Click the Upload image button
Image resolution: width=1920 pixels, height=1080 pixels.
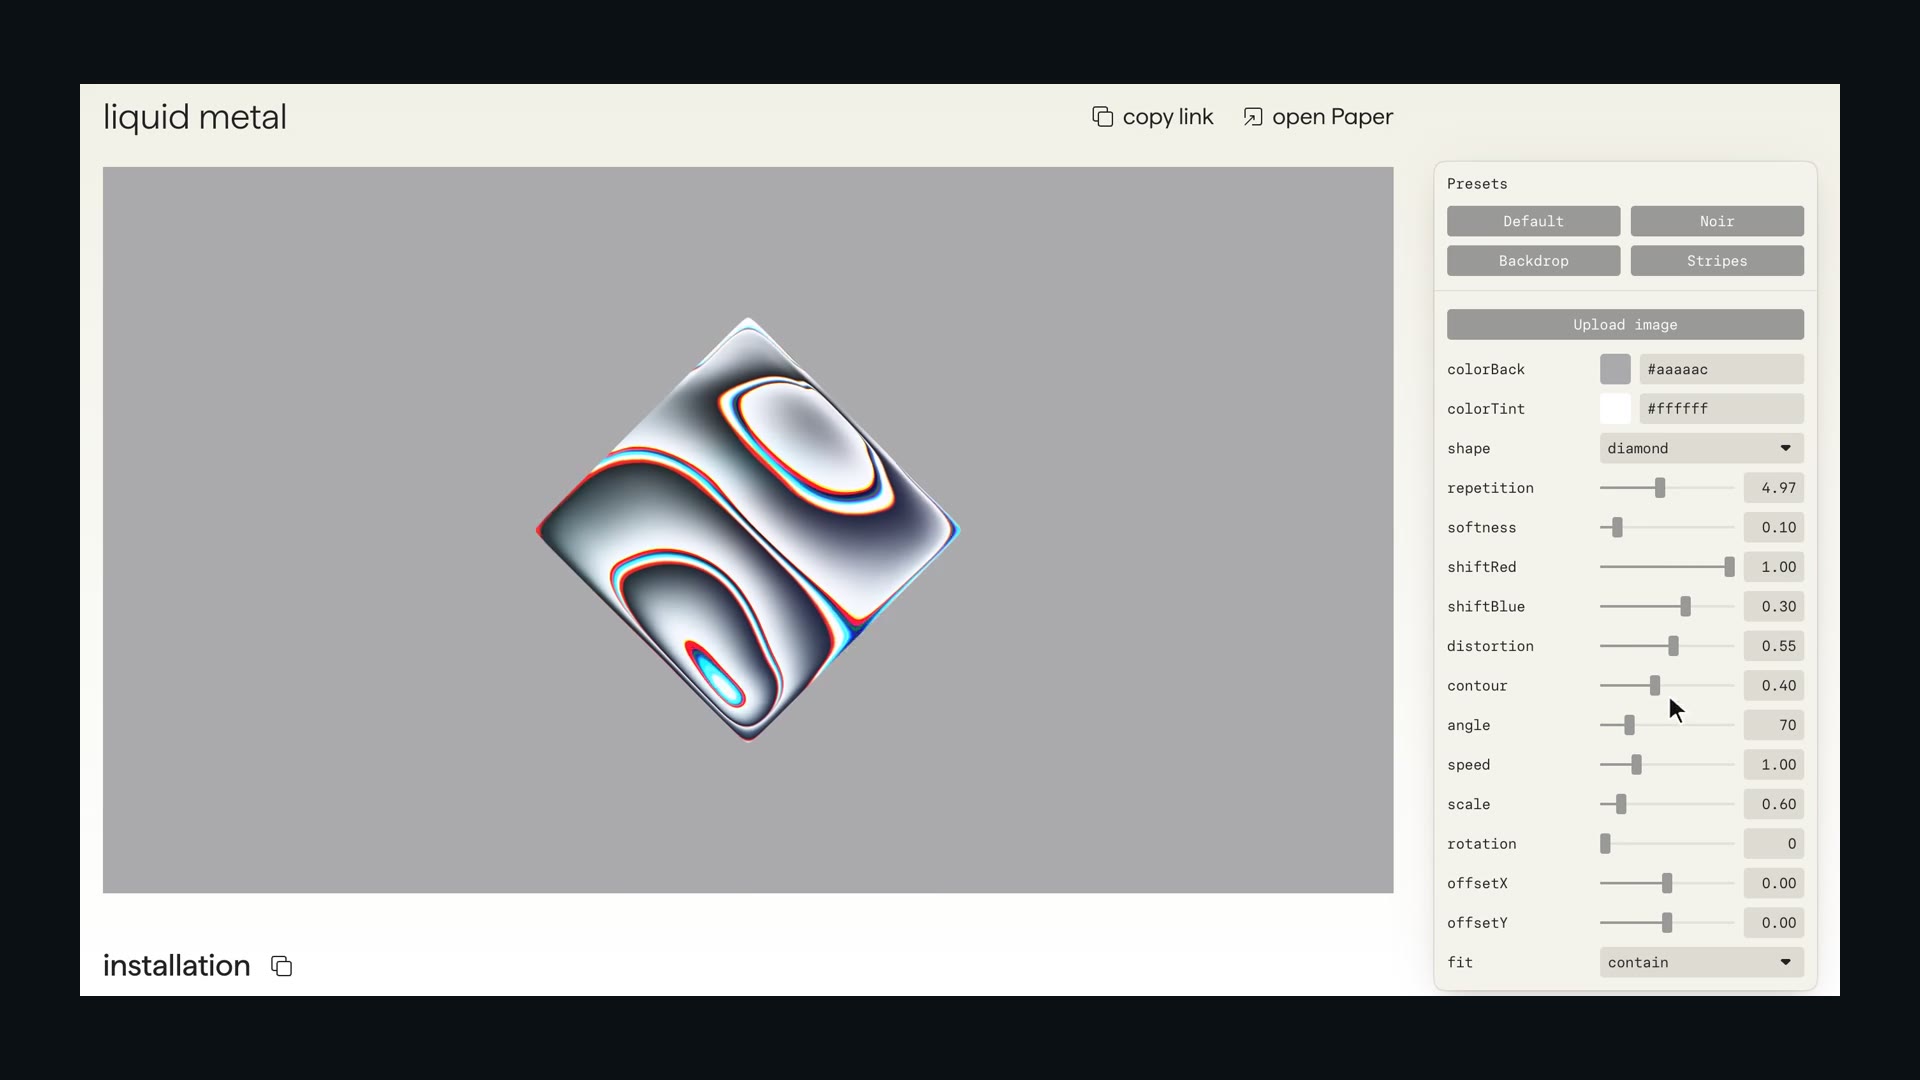click(1625, 325)
